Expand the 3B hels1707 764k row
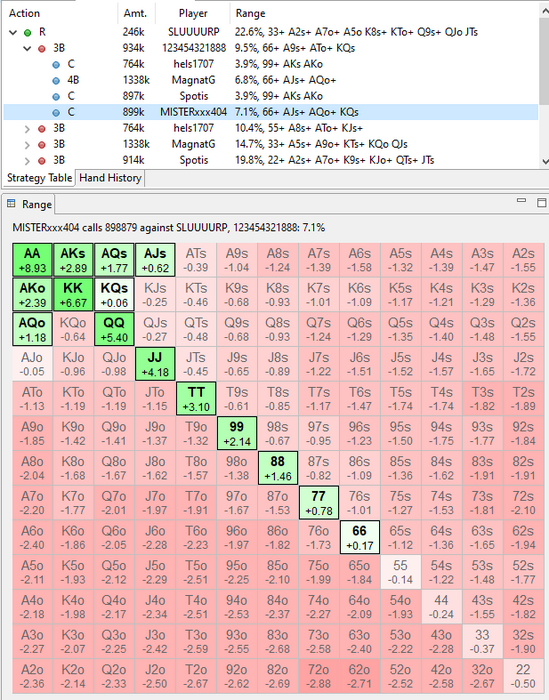This screenshot has height=700, width=549. point(27,129)
